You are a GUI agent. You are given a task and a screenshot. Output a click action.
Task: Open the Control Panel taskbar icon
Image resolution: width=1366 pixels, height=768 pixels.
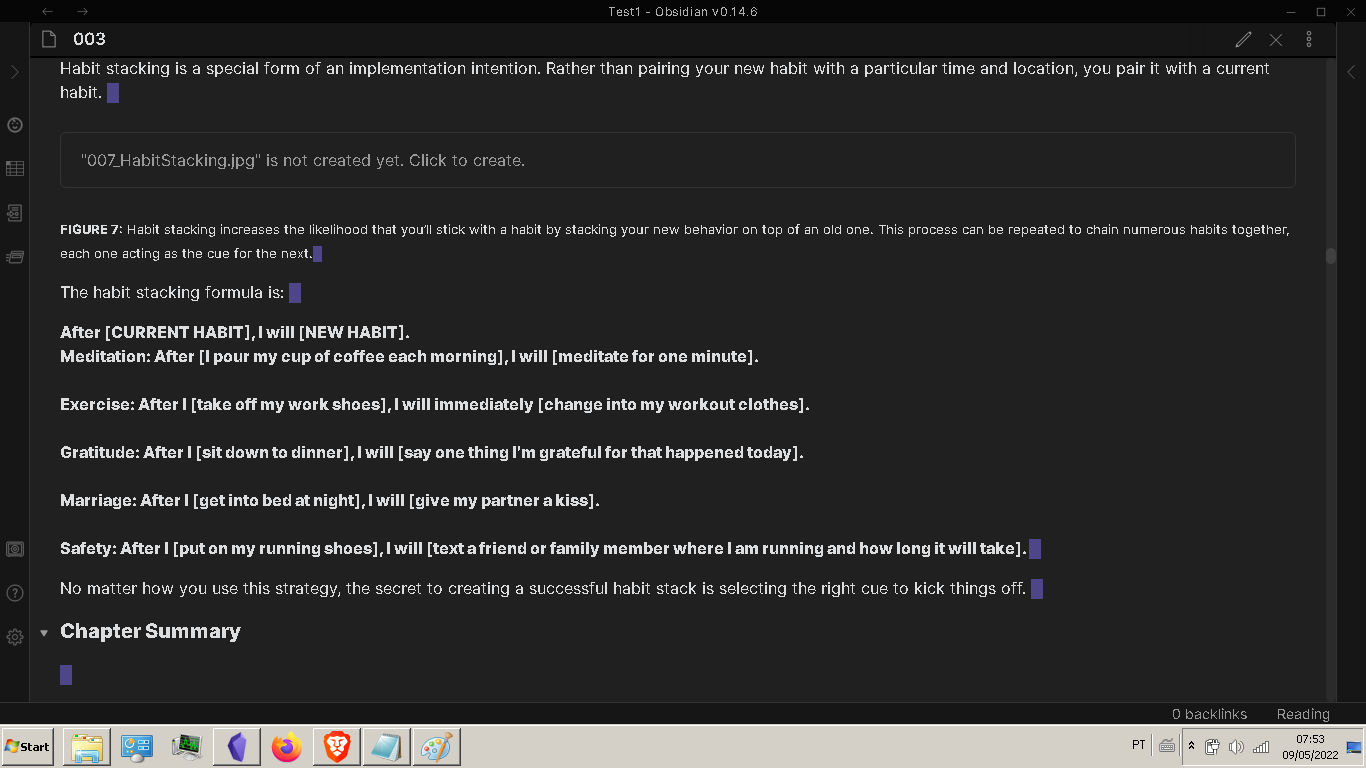(x=137, y=747)
